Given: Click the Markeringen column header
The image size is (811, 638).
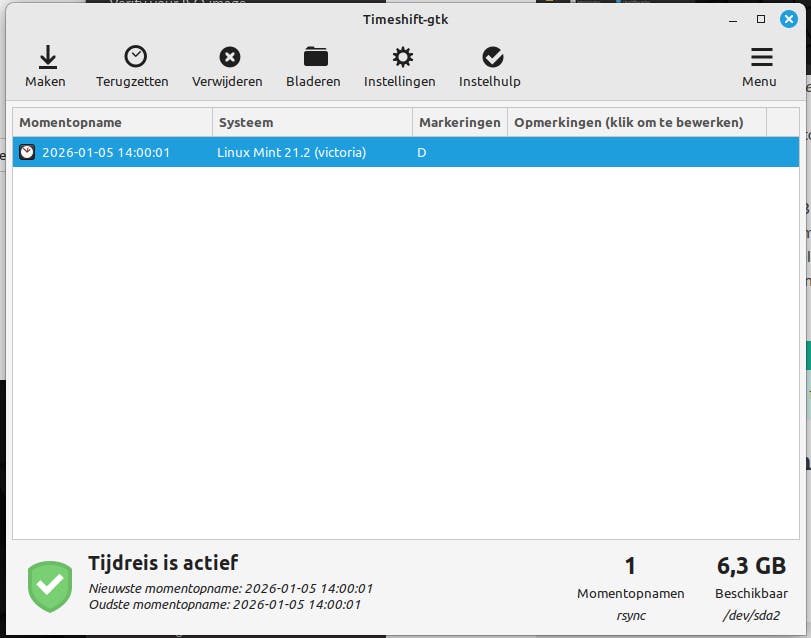Looking at the screenshot, I should pos(460,123).
